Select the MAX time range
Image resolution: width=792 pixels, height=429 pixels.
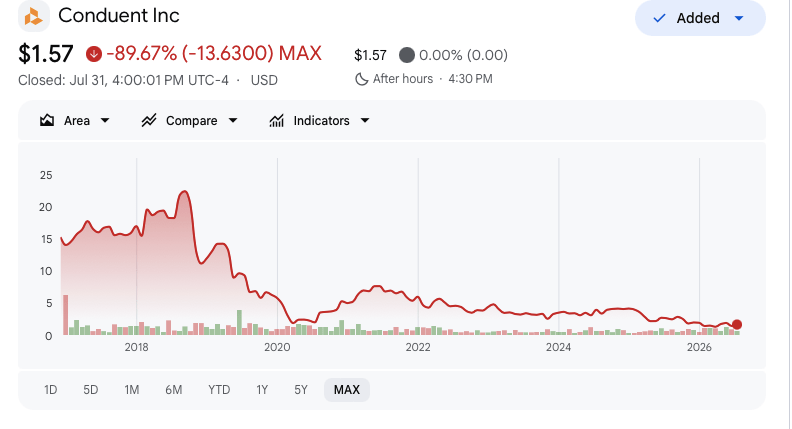347,390
